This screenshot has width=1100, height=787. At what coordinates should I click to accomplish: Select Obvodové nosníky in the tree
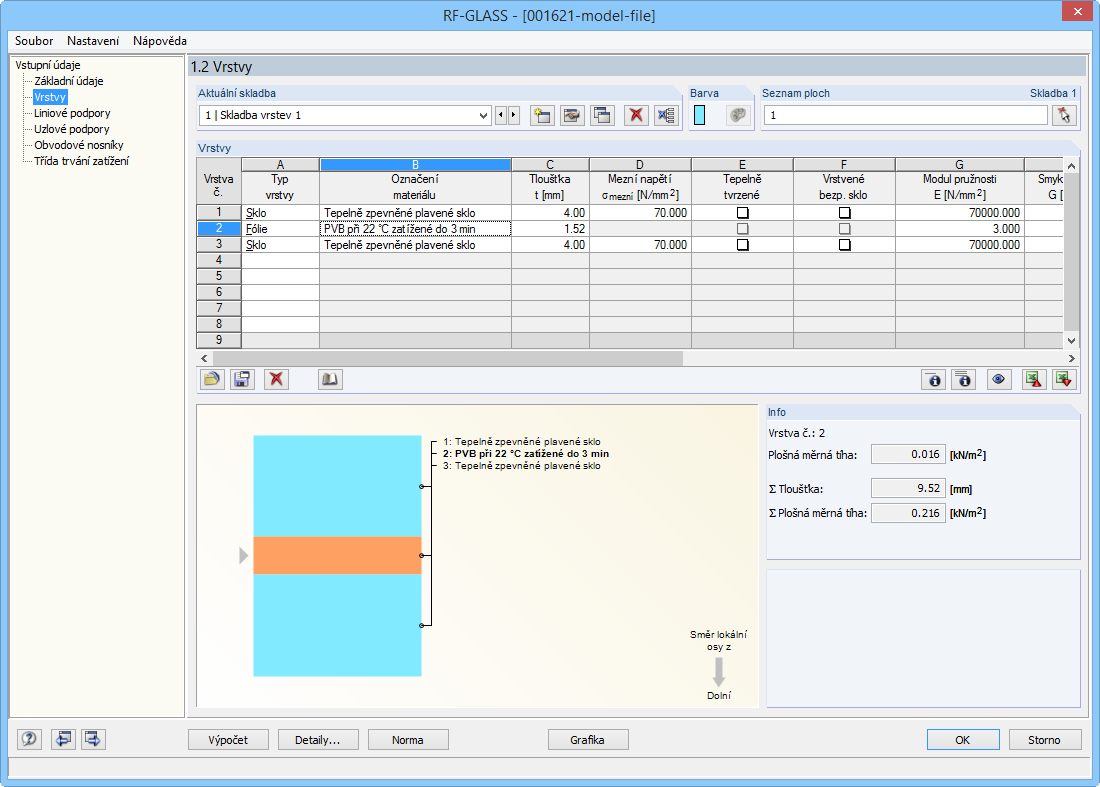[79, 145]
